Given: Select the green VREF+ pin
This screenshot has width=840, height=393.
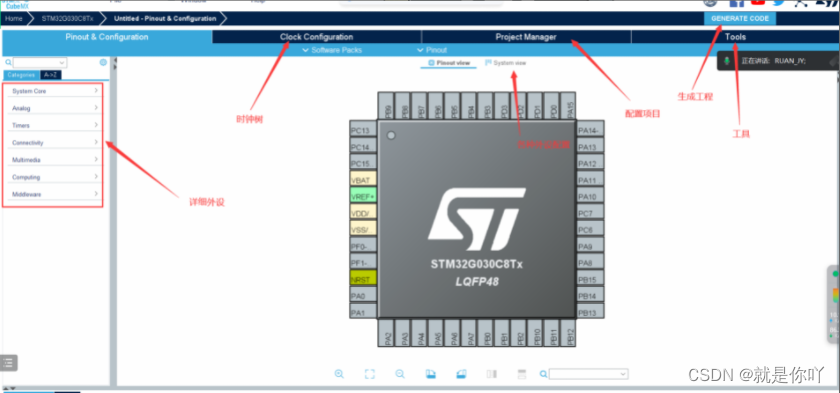Looking at the screenshot, I should (x=363, y=196).
